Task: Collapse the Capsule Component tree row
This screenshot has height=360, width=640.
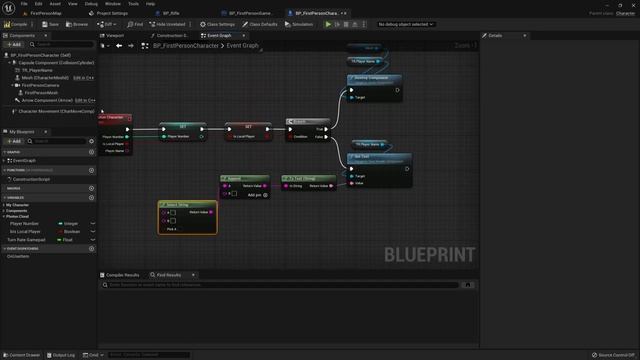Action: click(9, 63)
